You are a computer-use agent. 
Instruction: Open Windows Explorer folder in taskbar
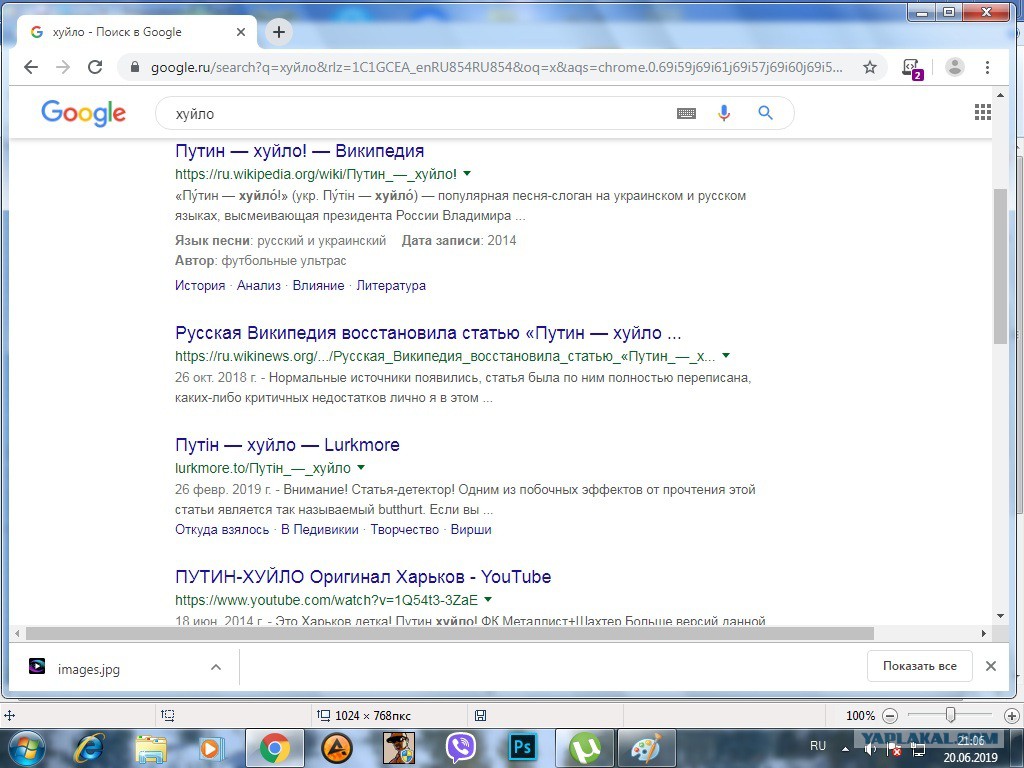(151, 748)
